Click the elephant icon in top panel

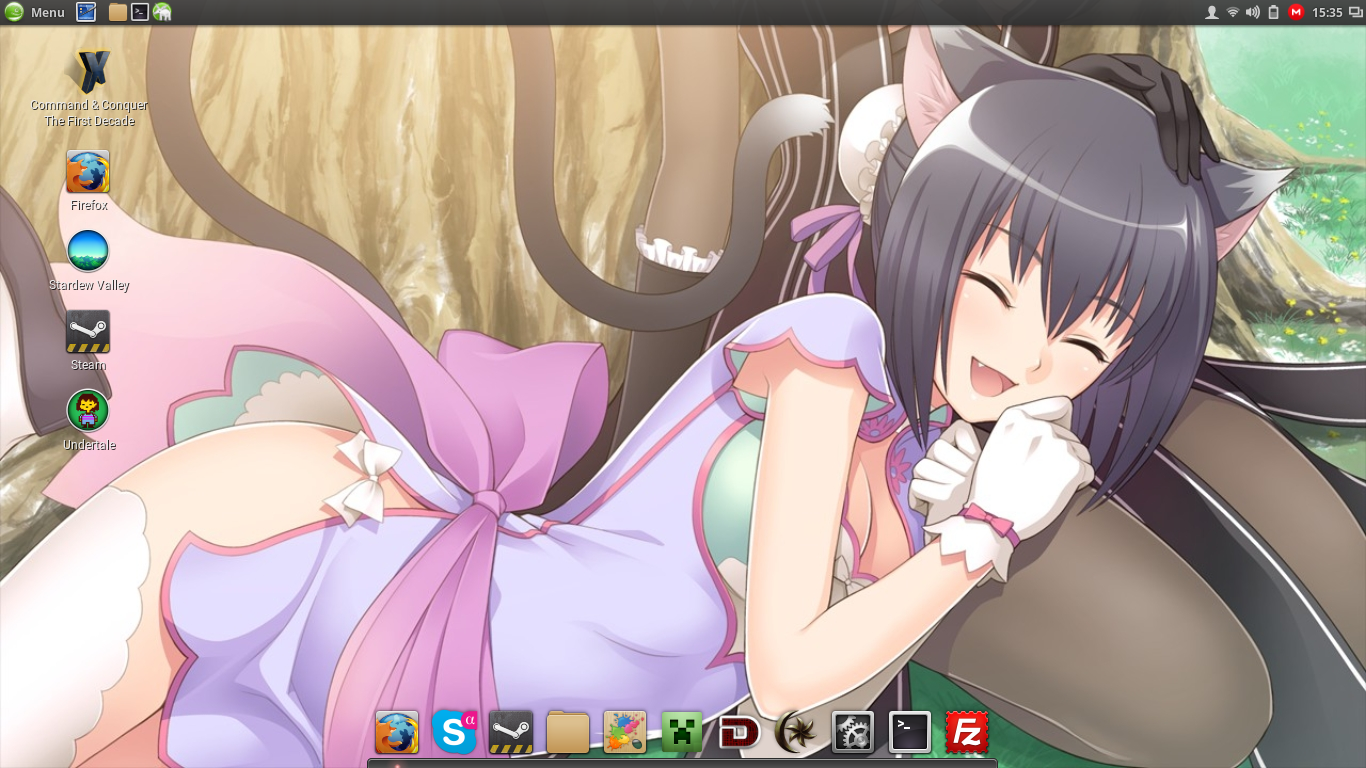(x=162, y=12)
